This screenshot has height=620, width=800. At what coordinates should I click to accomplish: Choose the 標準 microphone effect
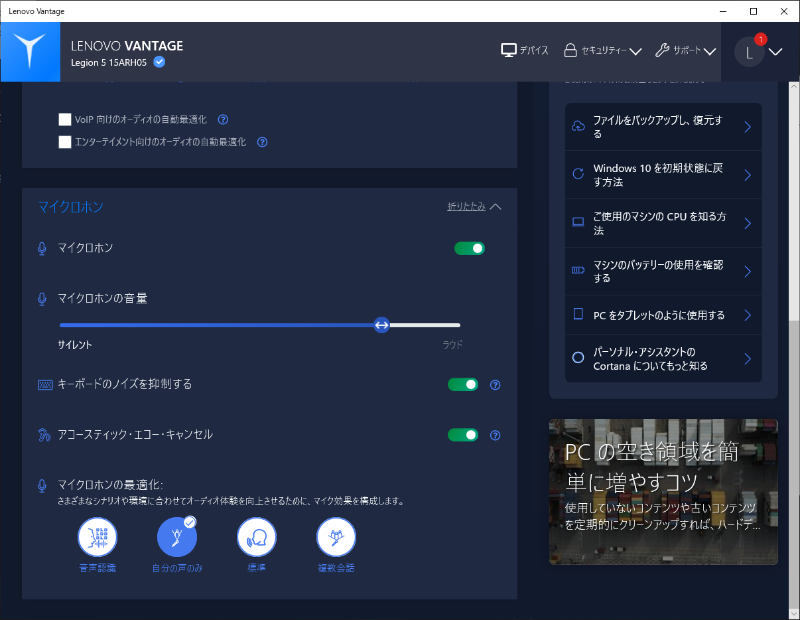pyautogui.click(x=256, y=537)
